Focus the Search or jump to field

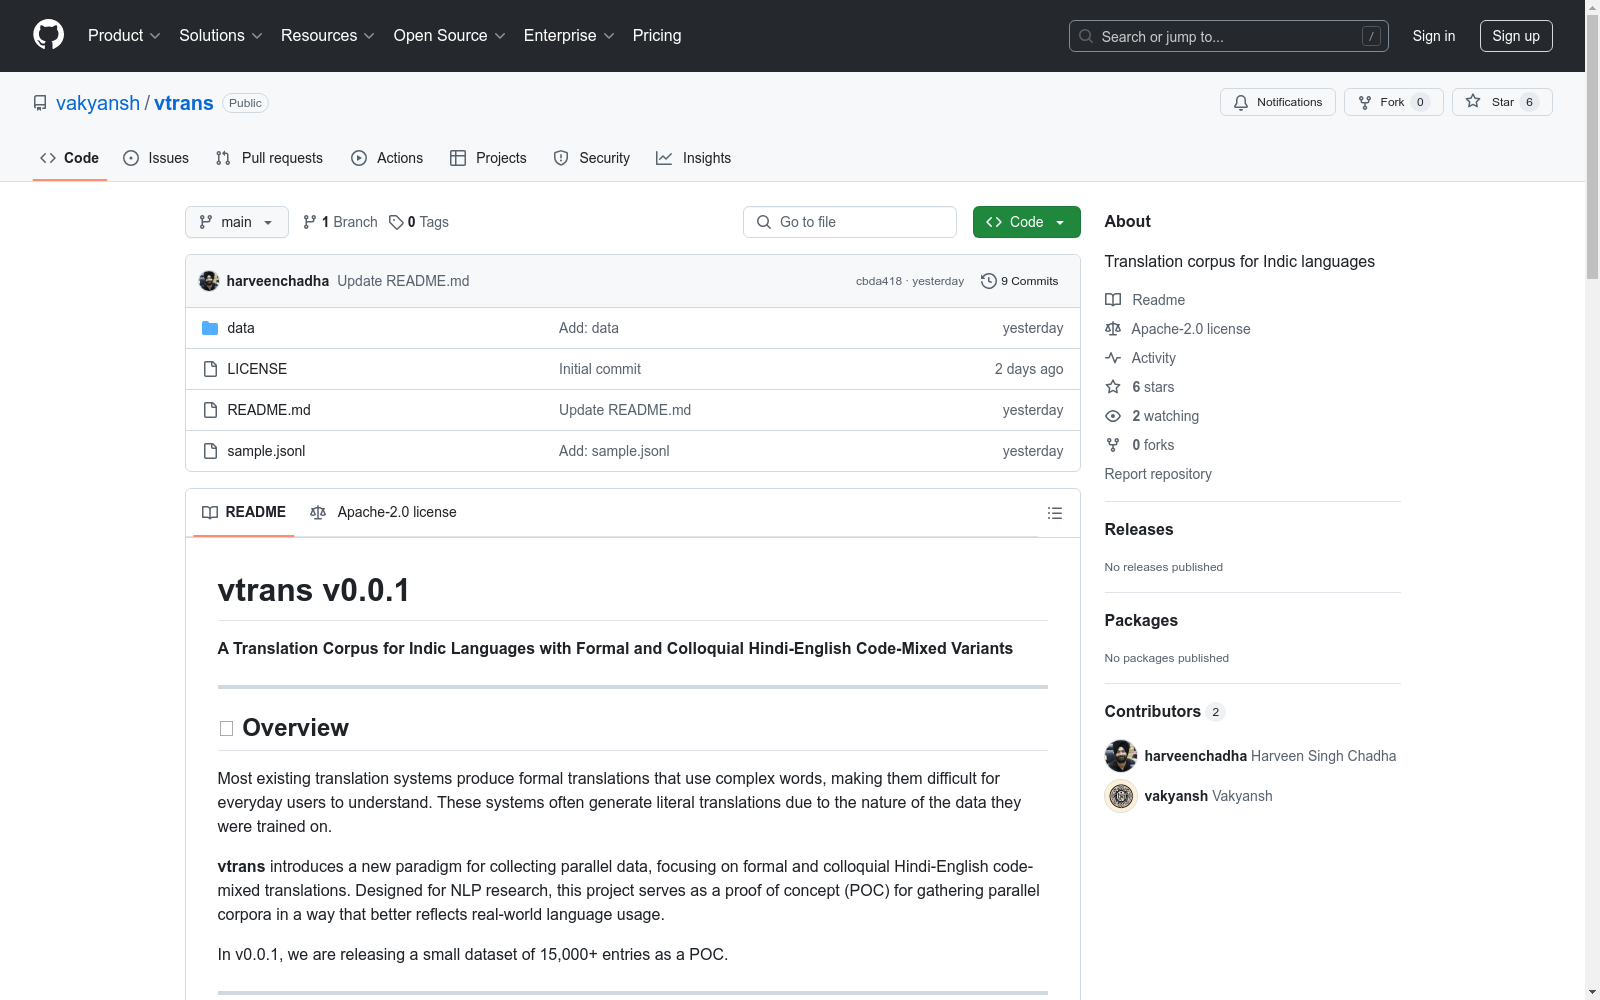pyautogui.click(x=1229, y=36)
